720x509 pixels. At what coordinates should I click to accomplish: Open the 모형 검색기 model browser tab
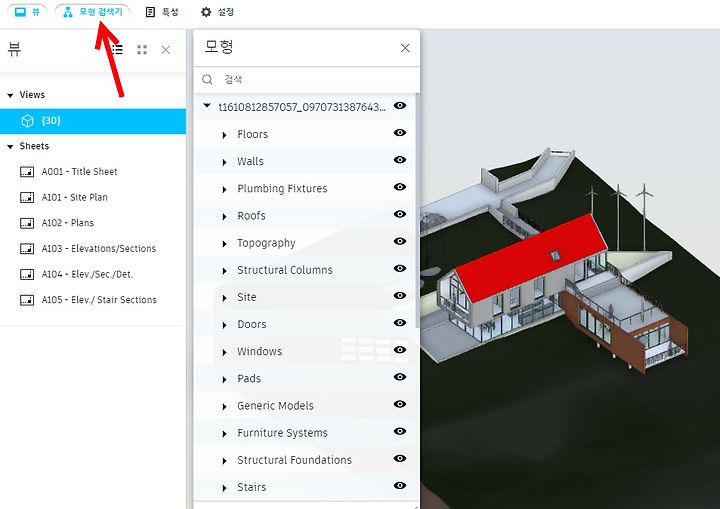tap(92, 11)
